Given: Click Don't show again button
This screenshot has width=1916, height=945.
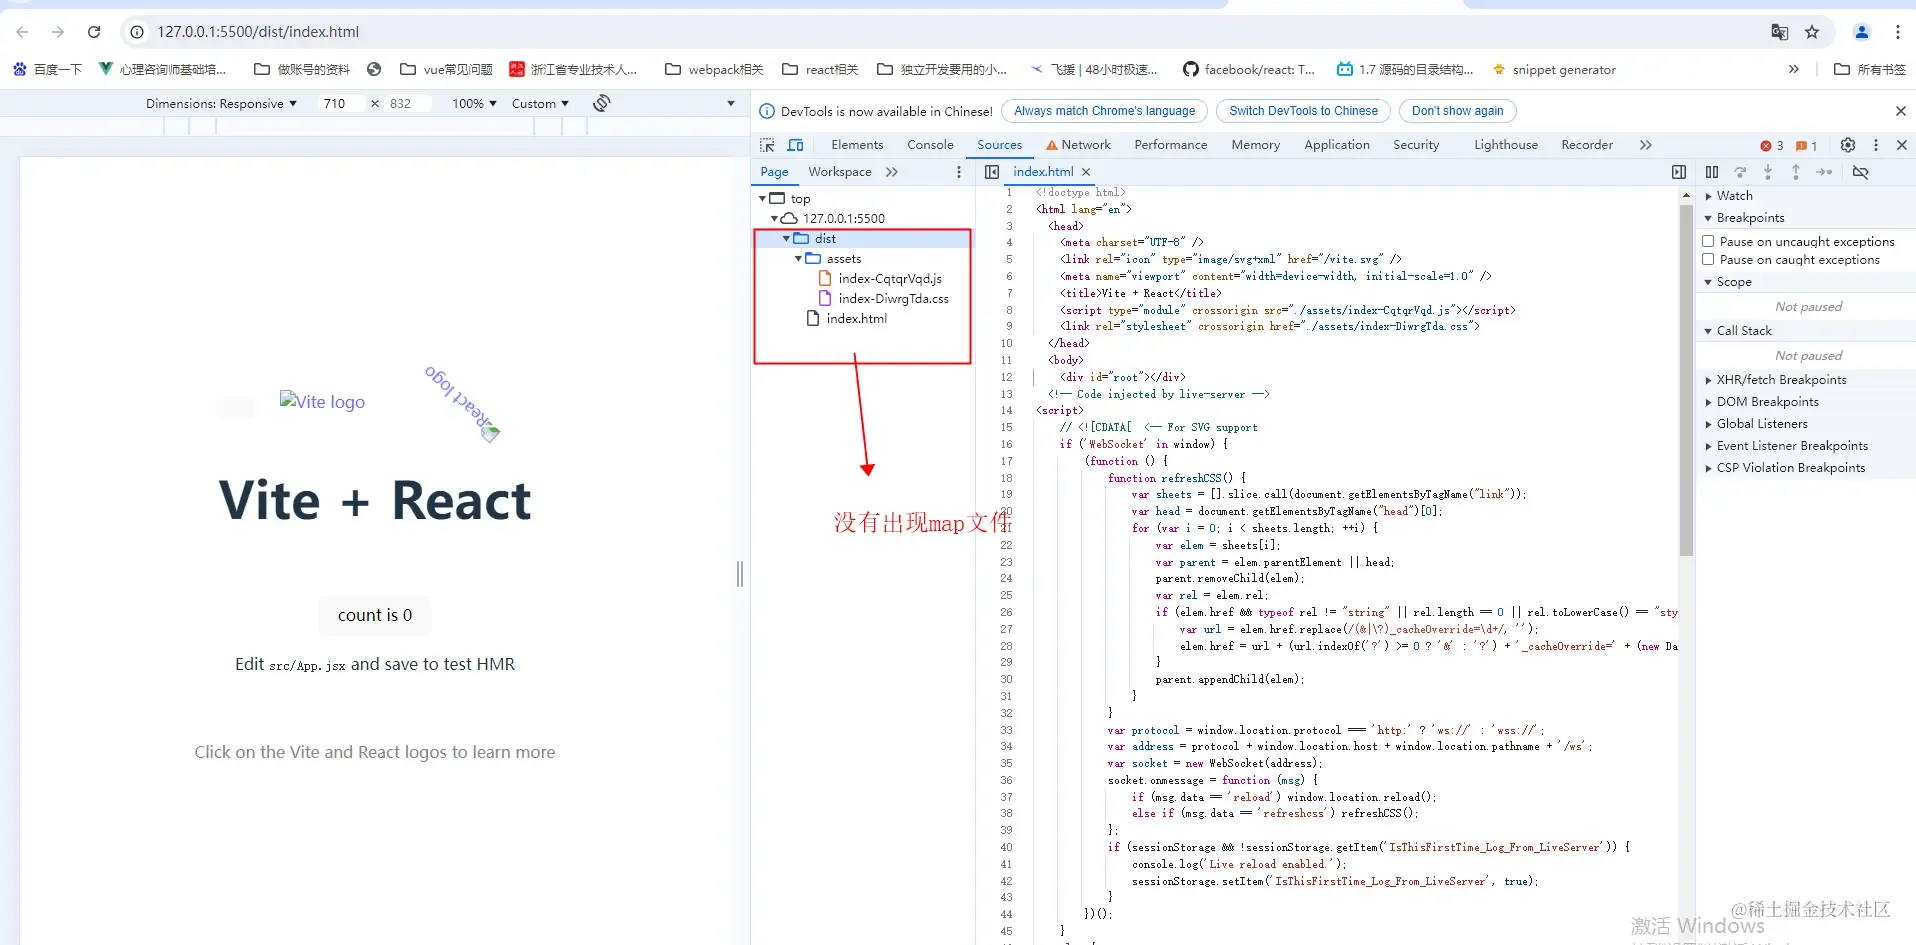Looking at the screenshot, I should pyautogui.click(x=1457, y=111).
